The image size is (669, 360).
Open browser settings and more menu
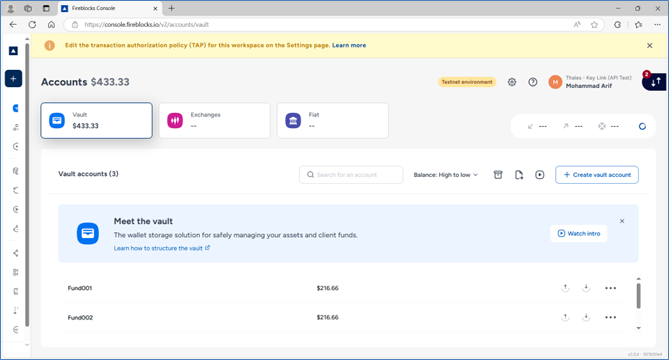657,25
